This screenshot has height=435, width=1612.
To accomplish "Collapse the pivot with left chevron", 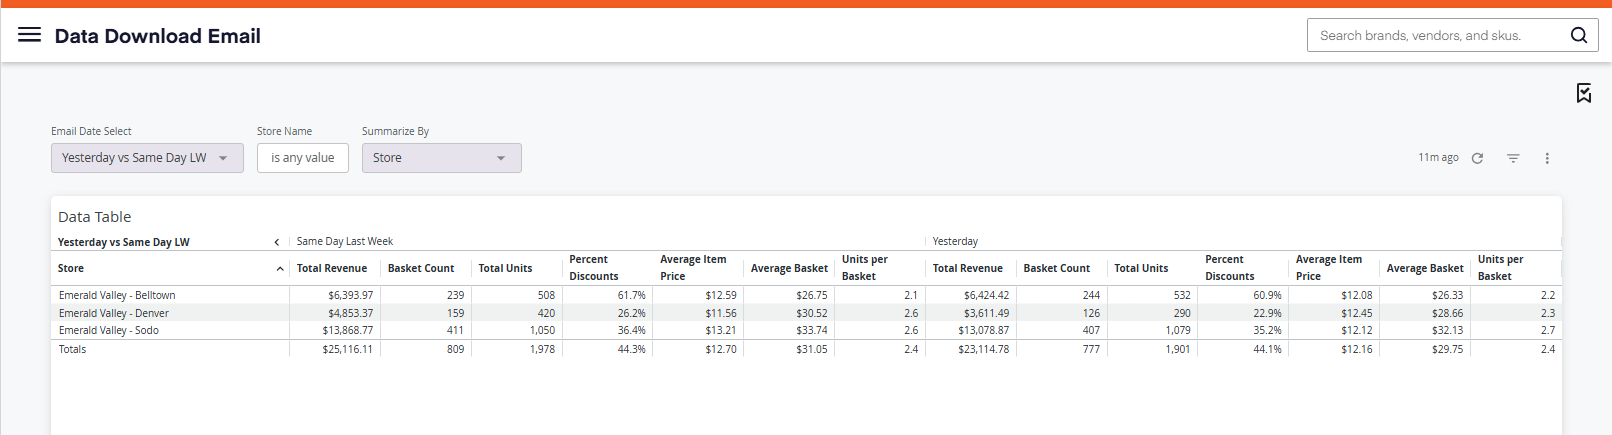I will [x=277, y=242].
